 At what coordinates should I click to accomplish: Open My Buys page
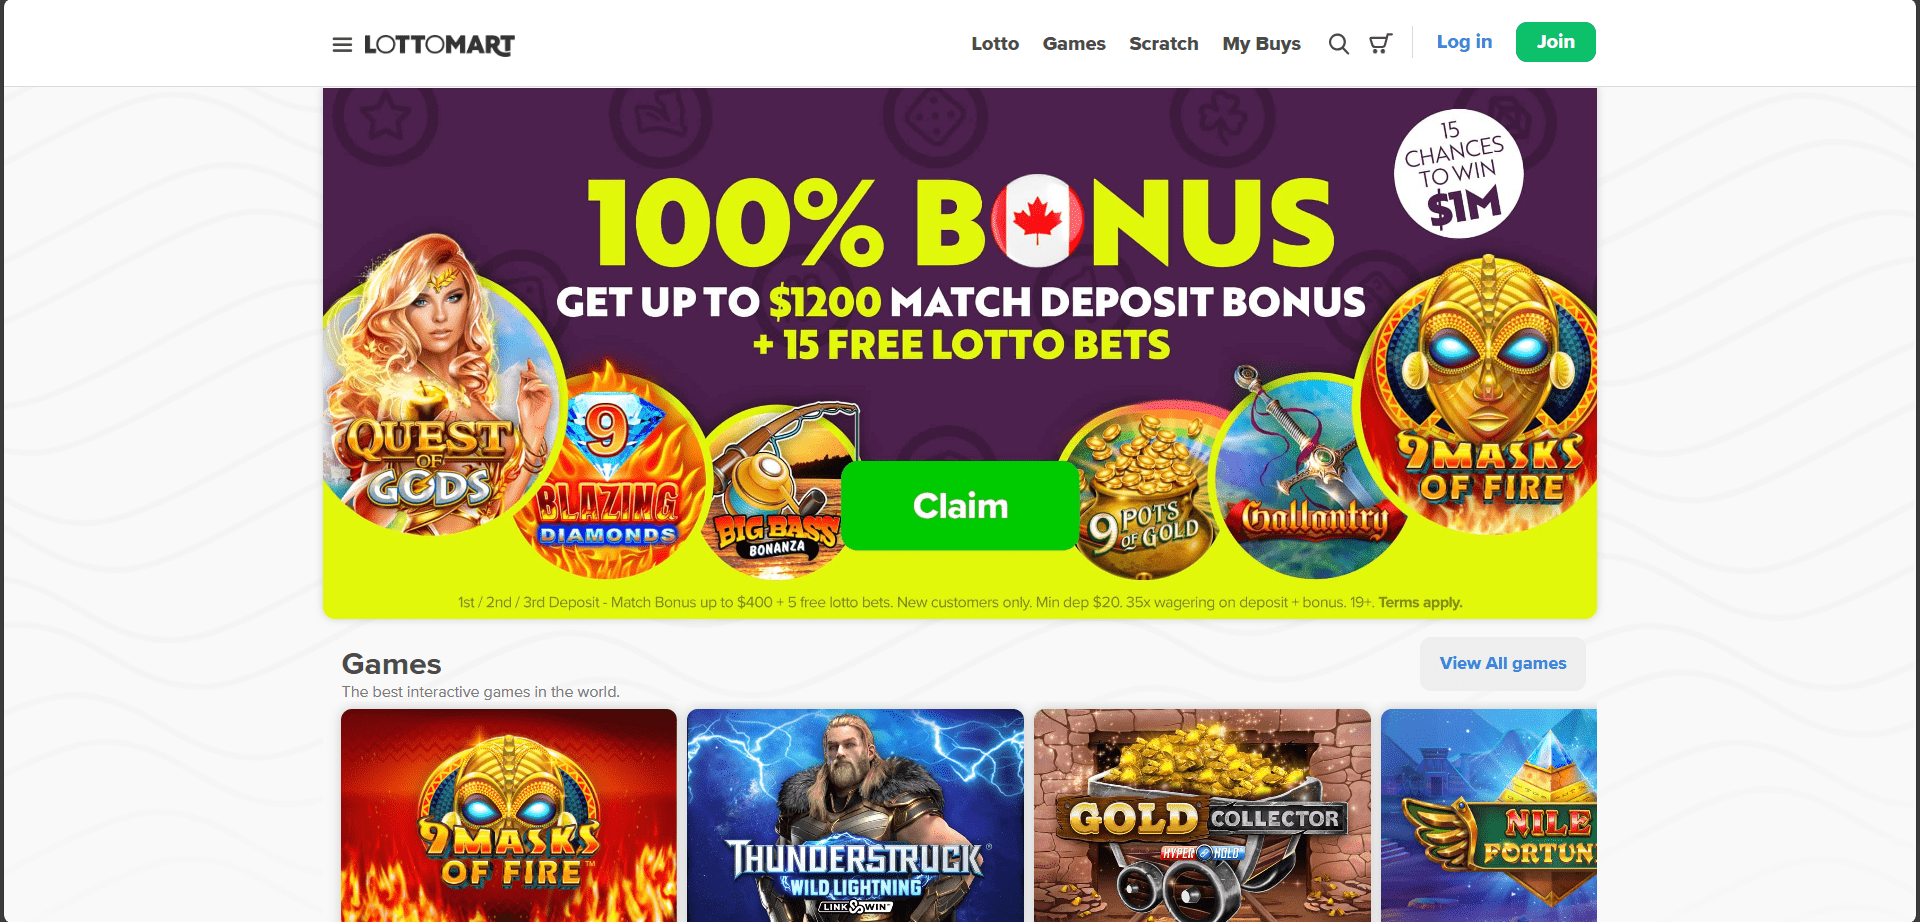pos(1261,44)
